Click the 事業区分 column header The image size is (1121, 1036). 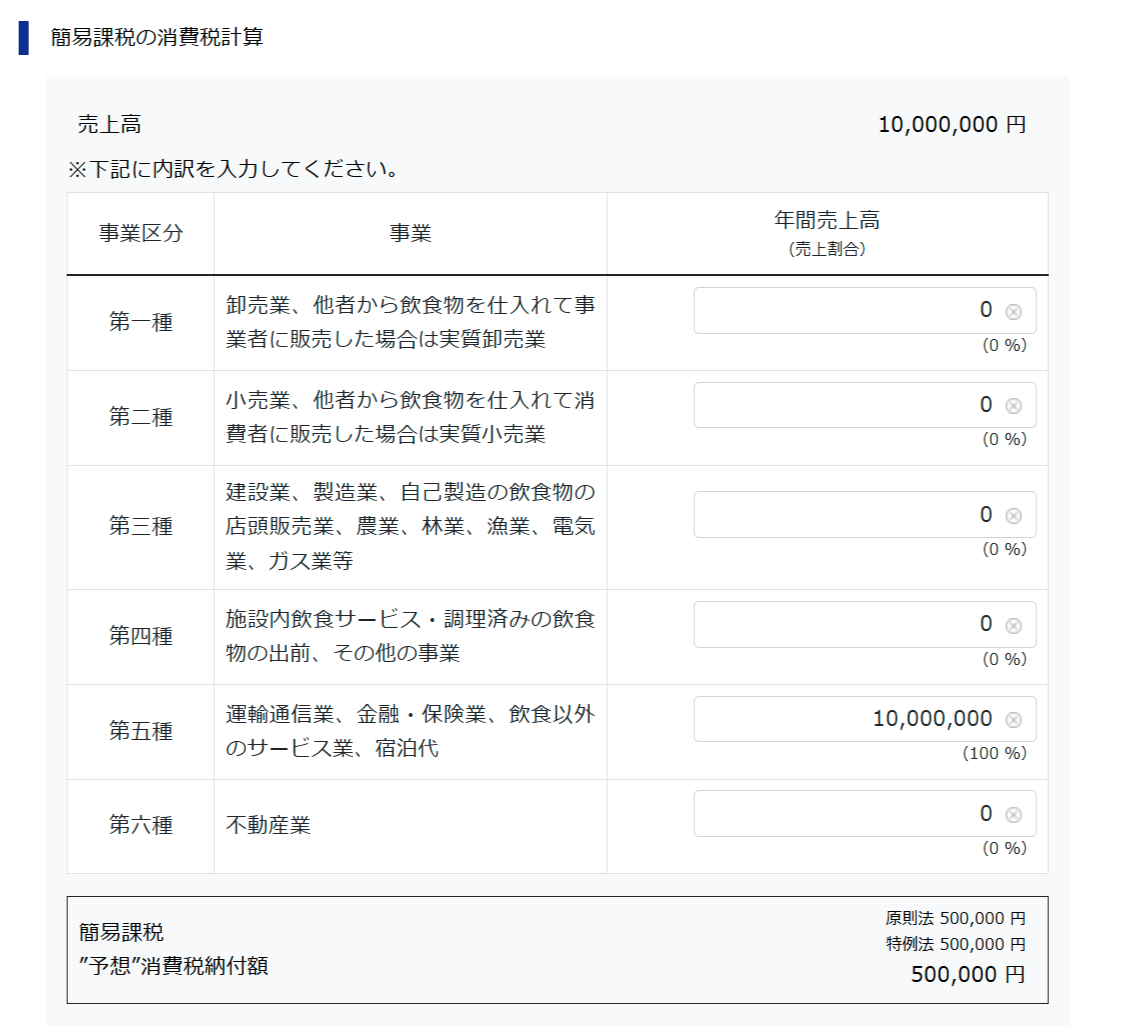pos(140,232)
